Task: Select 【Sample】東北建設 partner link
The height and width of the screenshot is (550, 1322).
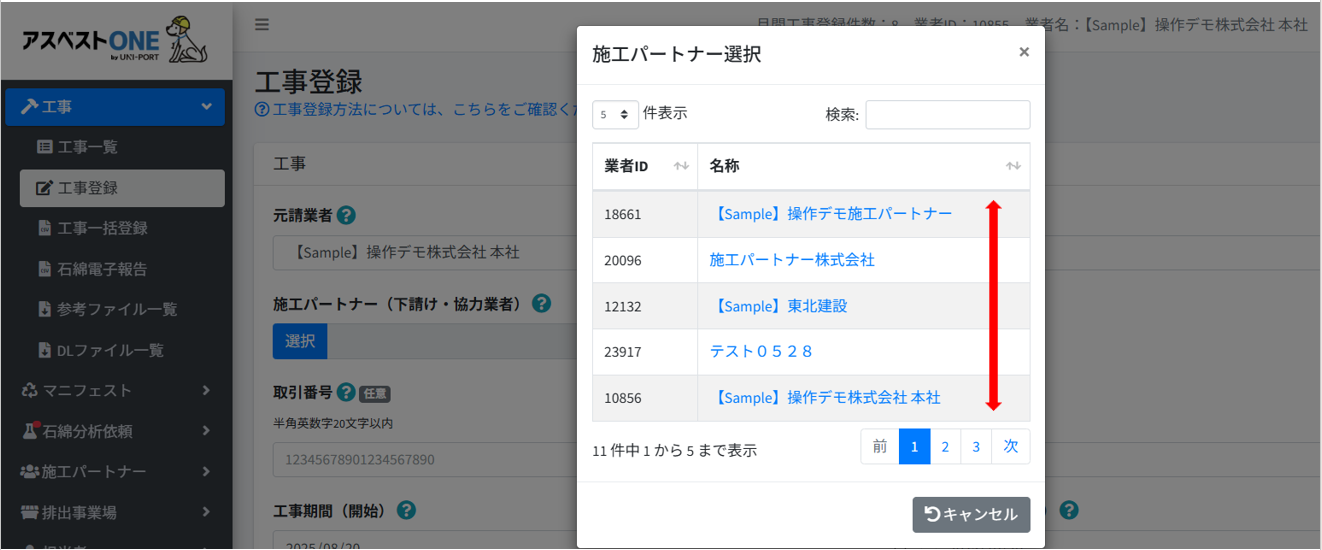Action: coord(779,306)
